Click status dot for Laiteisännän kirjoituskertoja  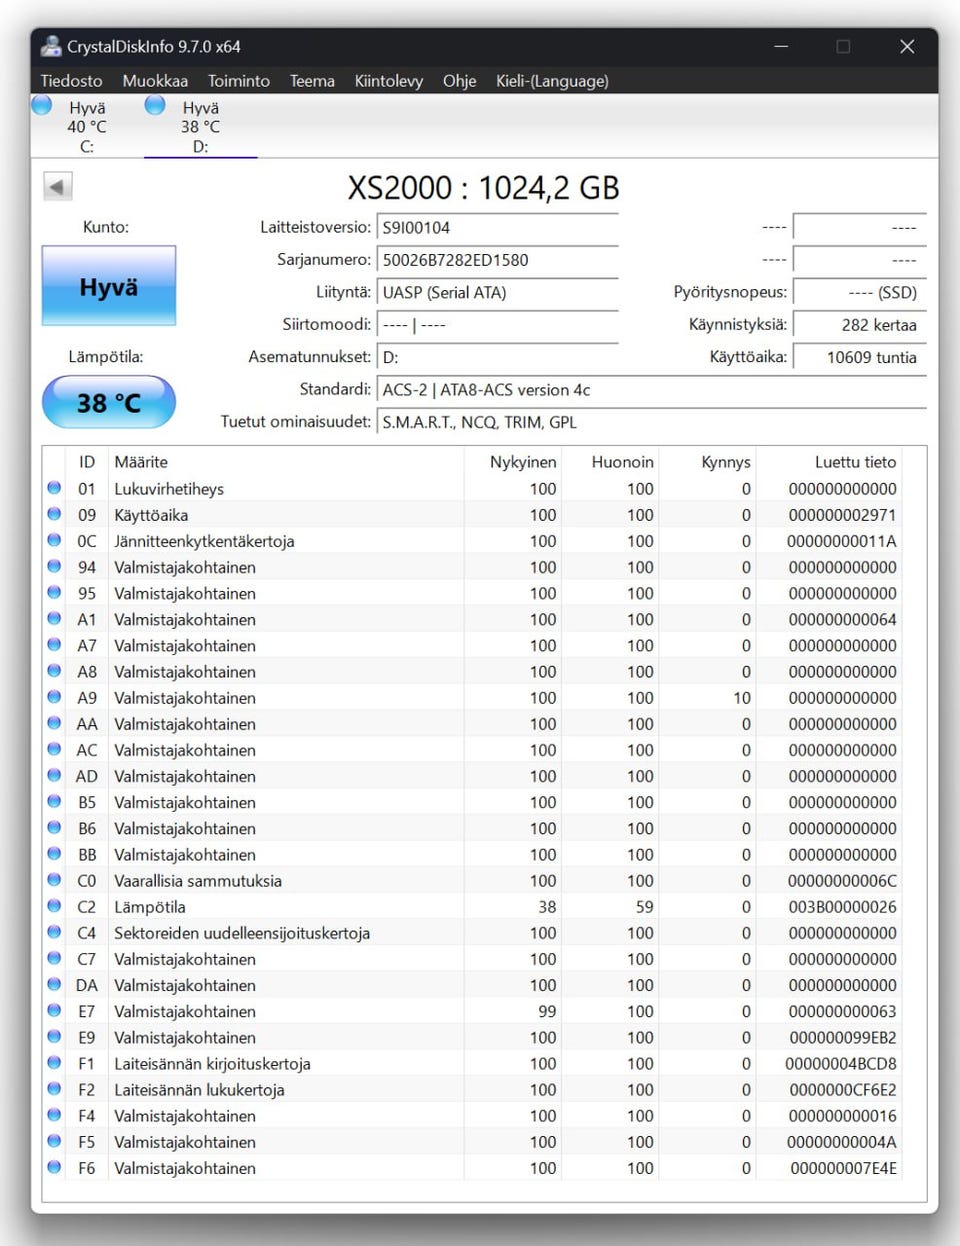[x=54, y=1062]
